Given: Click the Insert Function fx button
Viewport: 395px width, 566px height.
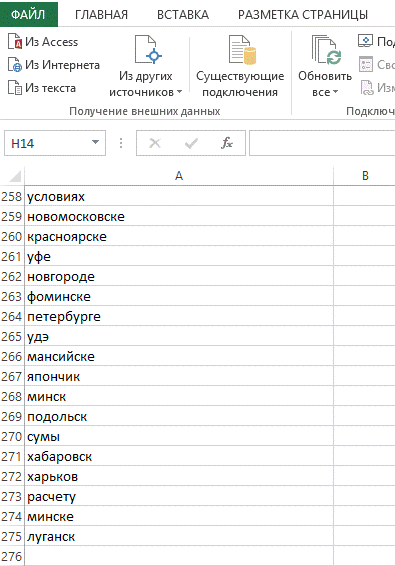Looking at the screenshot, I should pyautogui.click(x=227, y=143).
